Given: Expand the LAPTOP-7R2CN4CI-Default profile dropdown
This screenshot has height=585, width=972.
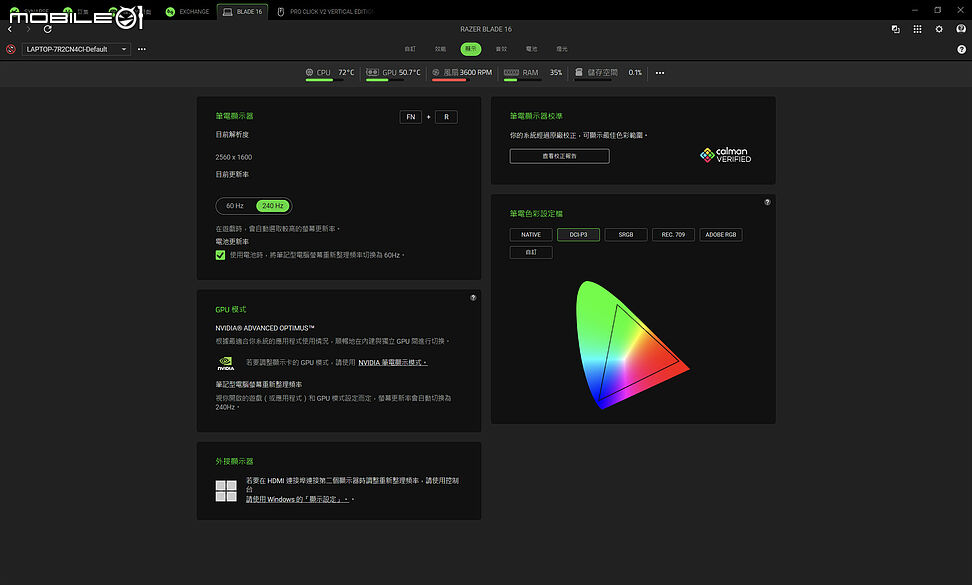Looking at the screenshot, I should click(x=76, y=49).
